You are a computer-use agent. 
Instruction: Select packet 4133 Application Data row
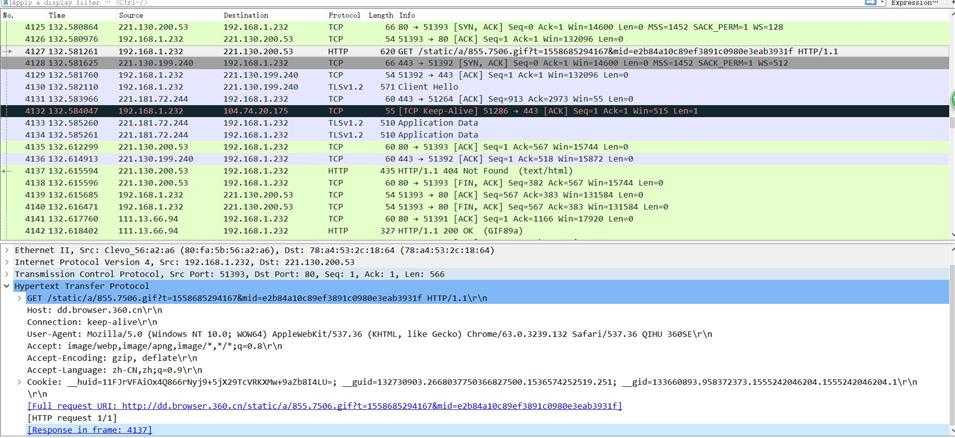[x=475, y=123]
